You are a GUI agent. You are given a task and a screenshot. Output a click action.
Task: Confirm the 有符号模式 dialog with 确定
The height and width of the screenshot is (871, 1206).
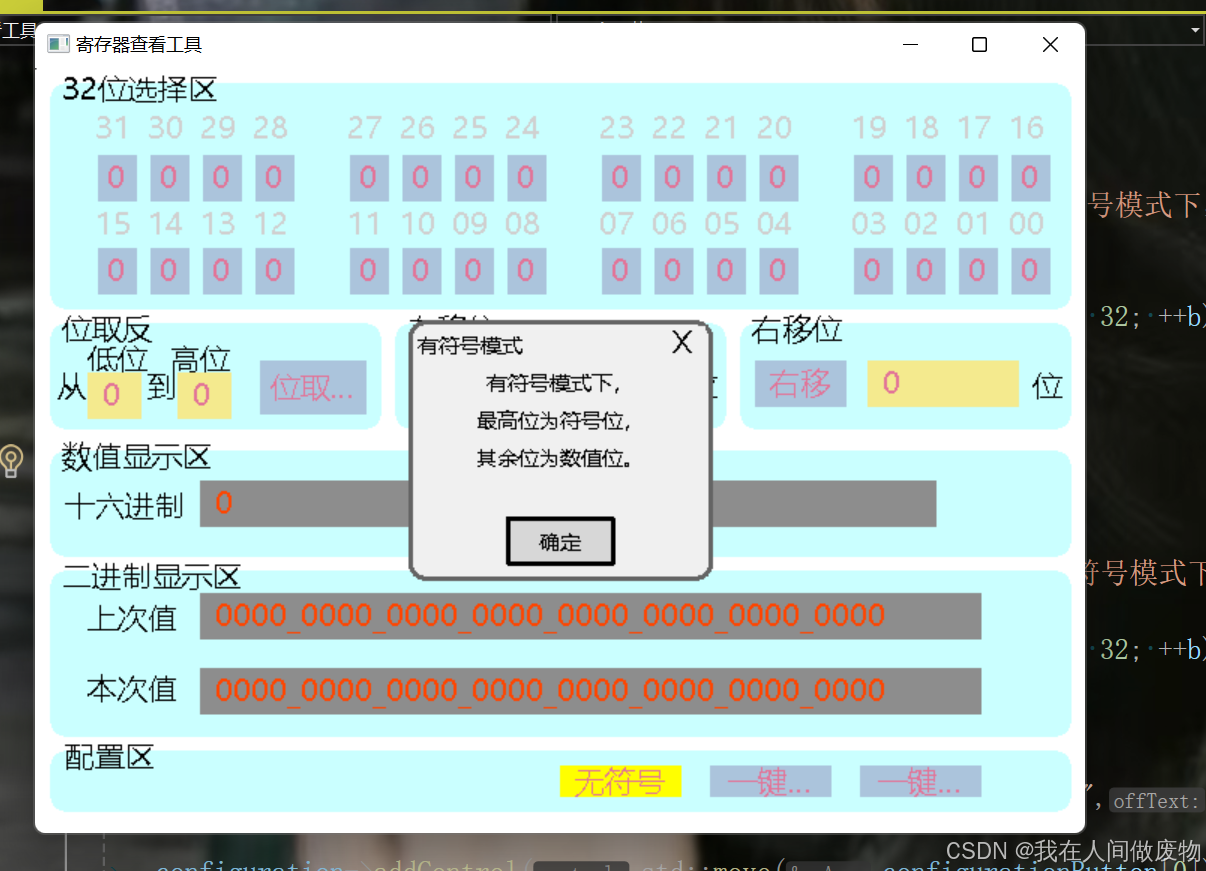click(x=560, y=541)
